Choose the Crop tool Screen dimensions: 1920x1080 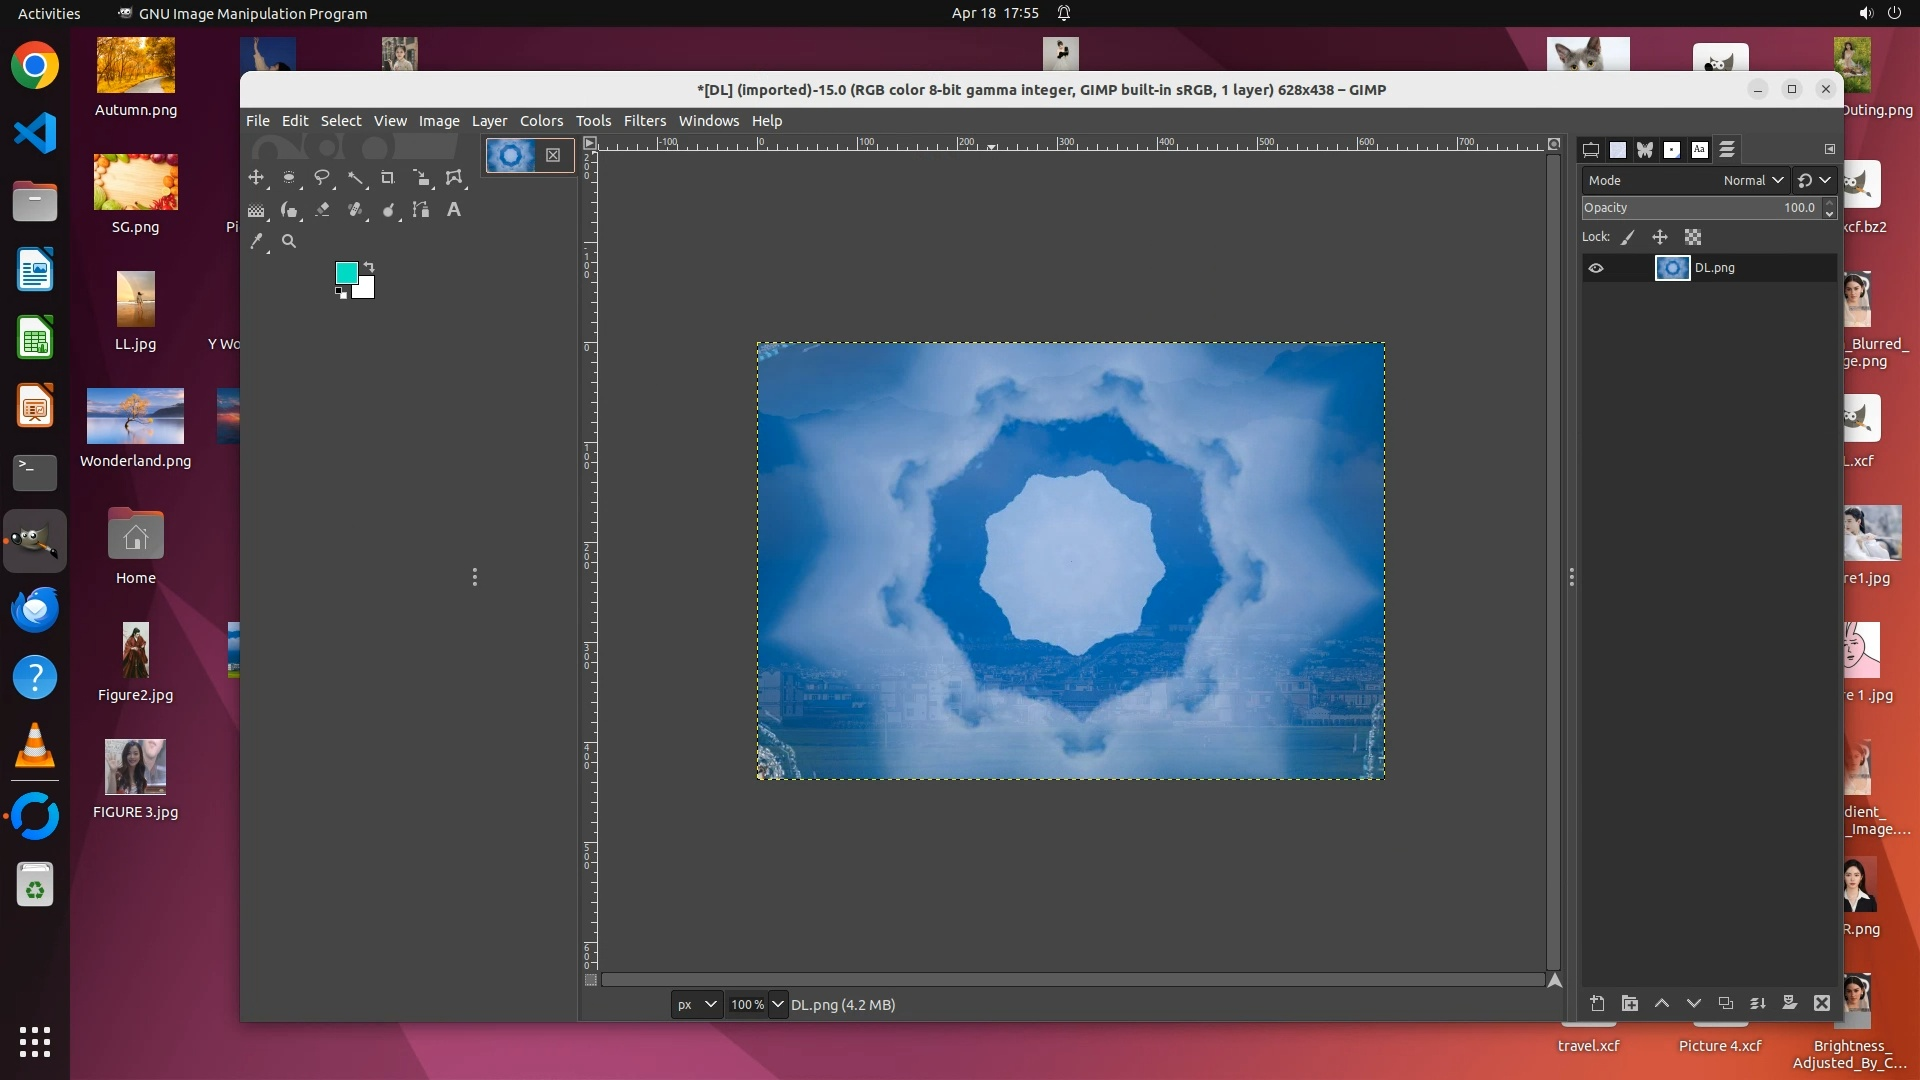(388, 178)
